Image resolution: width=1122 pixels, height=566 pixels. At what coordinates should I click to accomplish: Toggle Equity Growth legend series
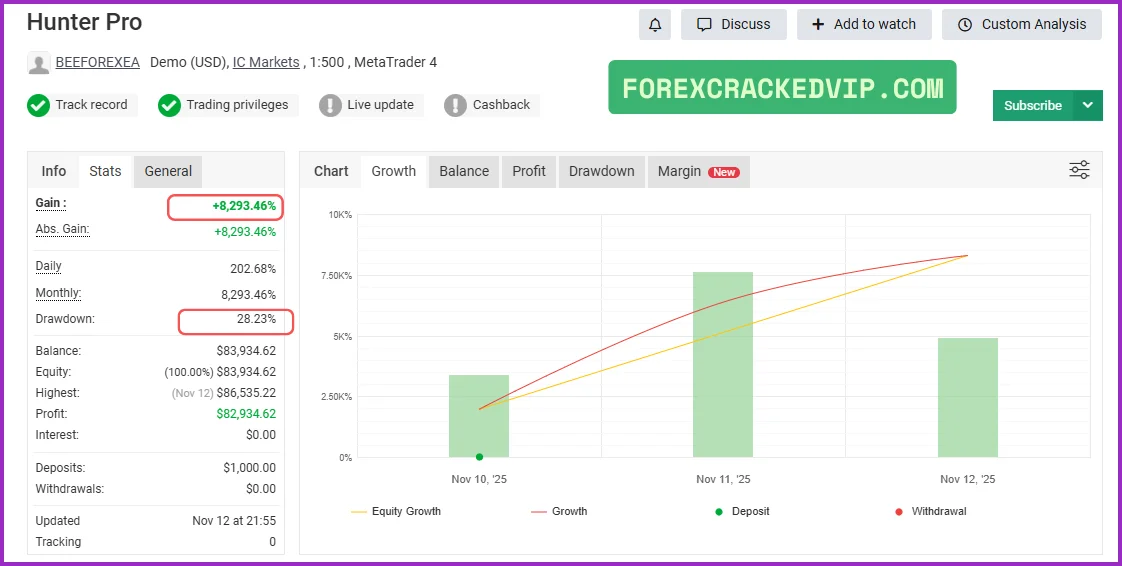(x=396, y=511)
